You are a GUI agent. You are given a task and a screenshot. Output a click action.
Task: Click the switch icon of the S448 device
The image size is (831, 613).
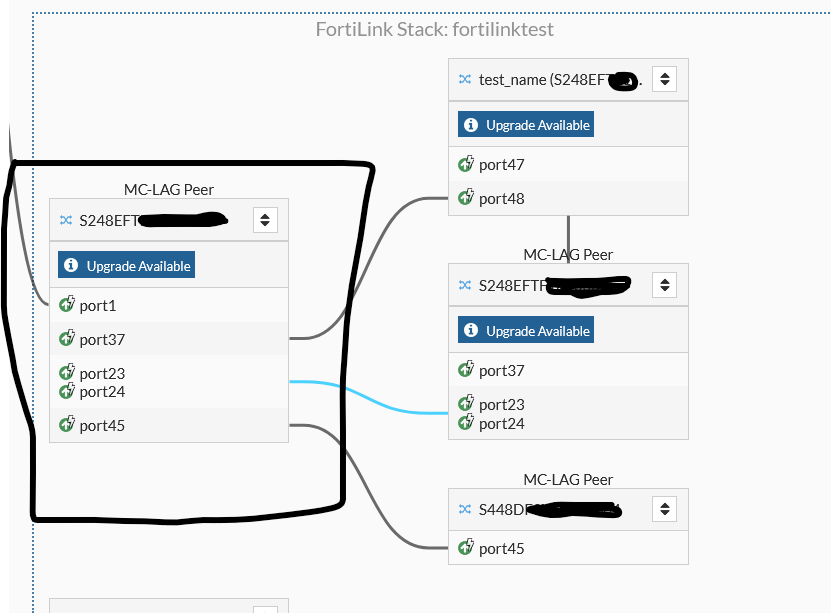pyautogui.click(x=465, y=510)
